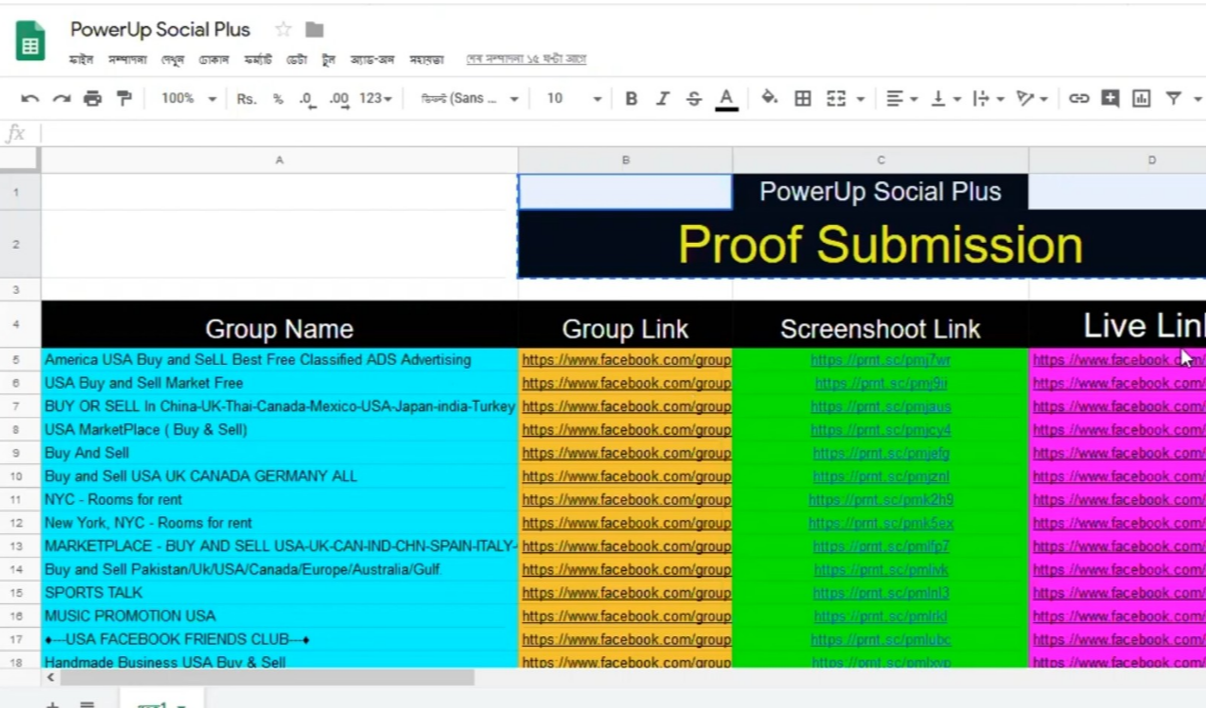Toggle bold formatting
1206x708 pixels.
(x=631, y=98)
